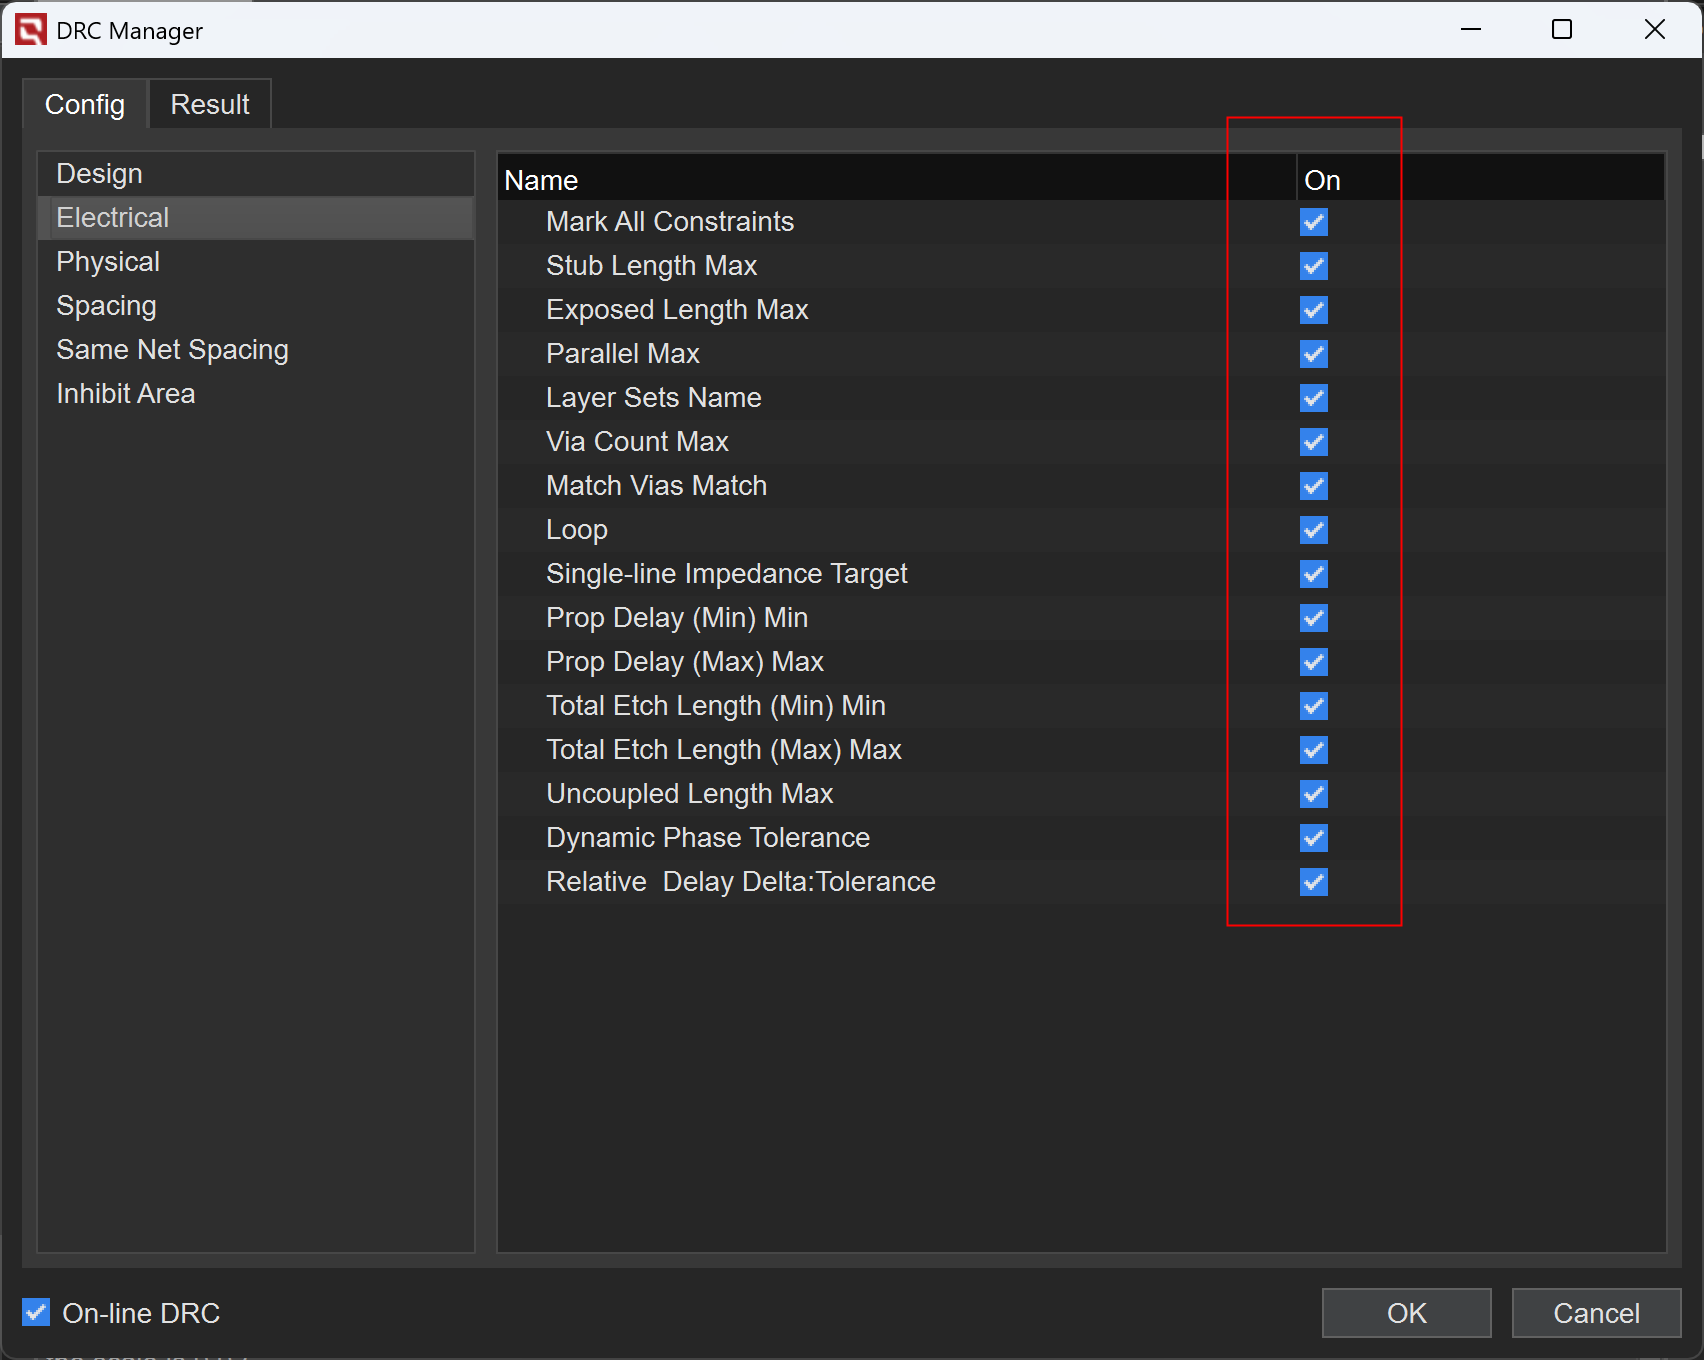Image resolution: width=1704 pixels, height=1360 pixels.
Task: Click the Name column header
Action: [x=541, y=180]
